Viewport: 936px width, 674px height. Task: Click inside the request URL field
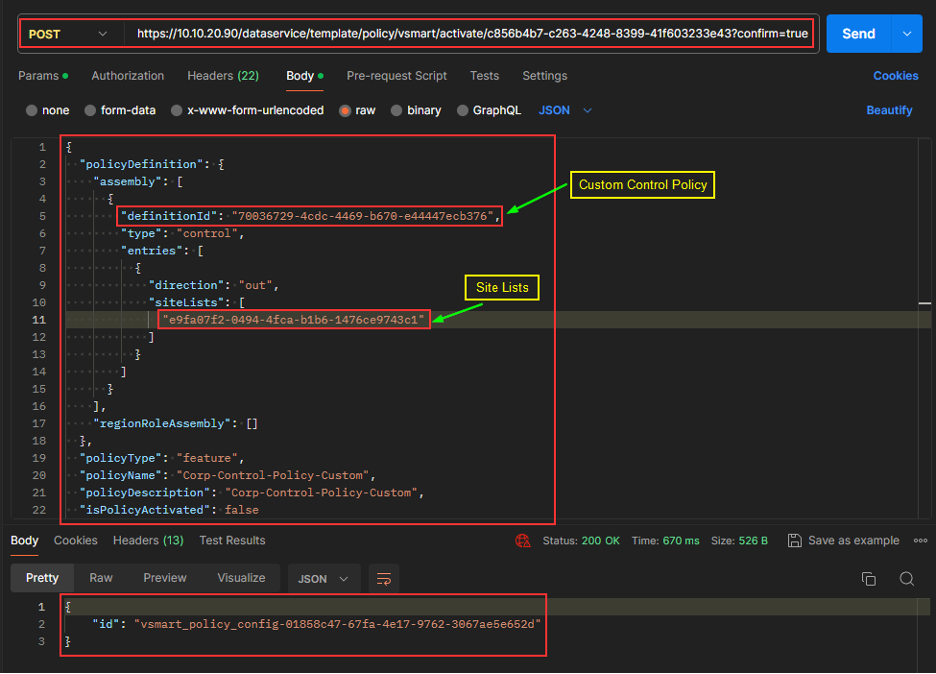pos(470,34)
